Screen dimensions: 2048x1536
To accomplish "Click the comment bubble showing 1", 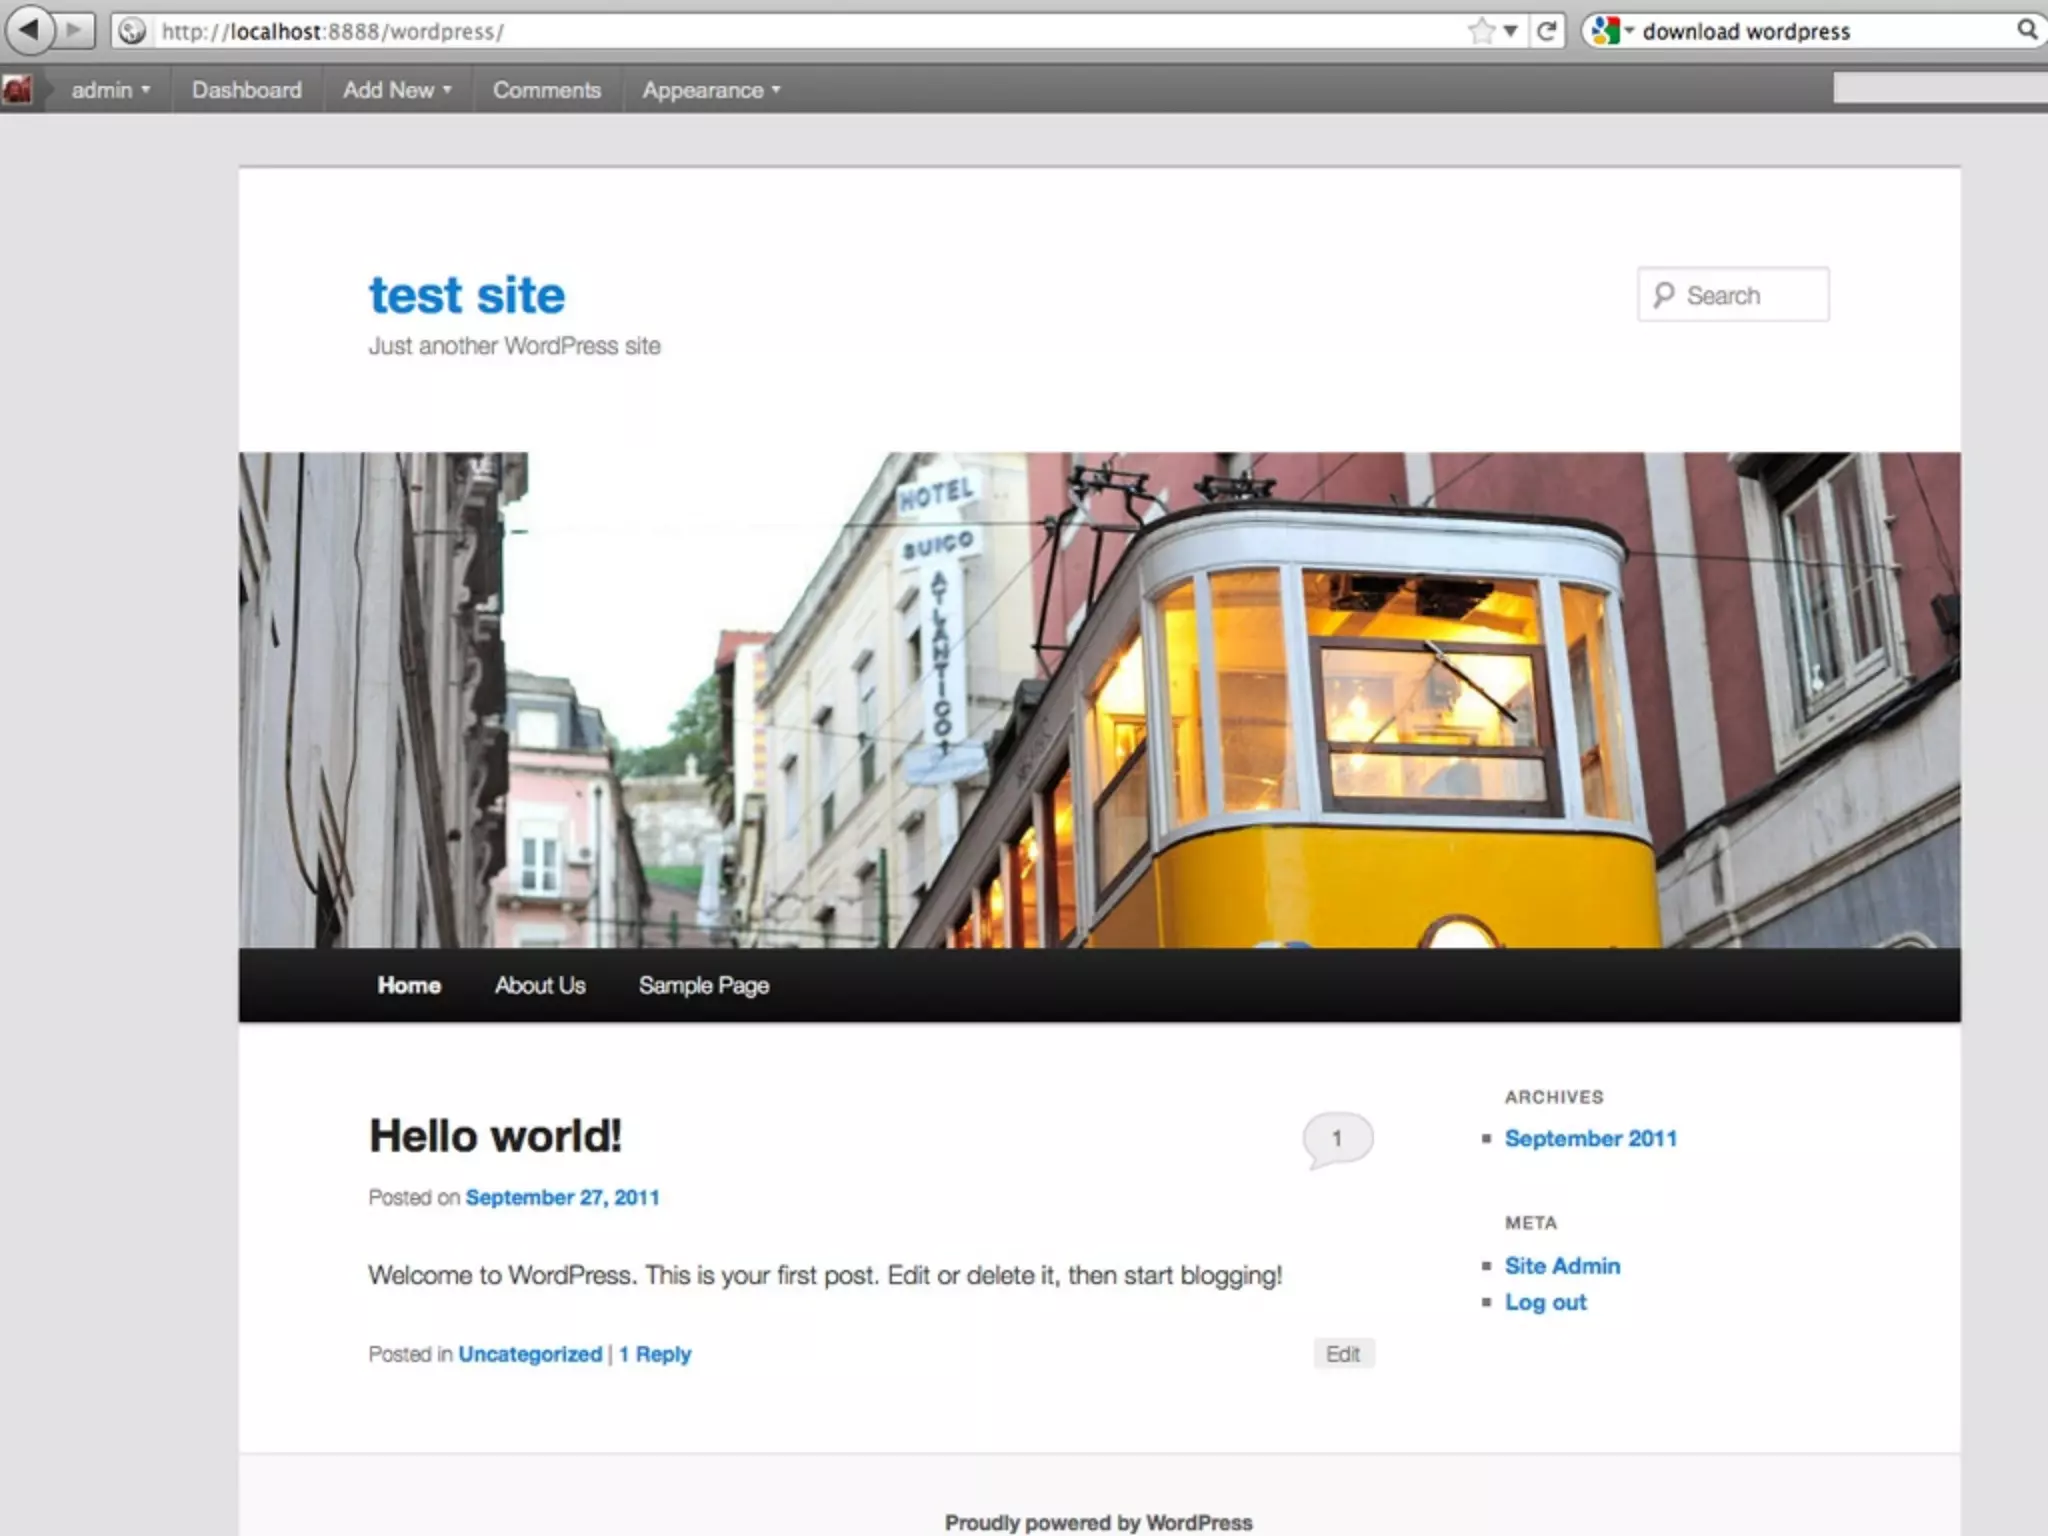I will (x=1337, y=1138).
